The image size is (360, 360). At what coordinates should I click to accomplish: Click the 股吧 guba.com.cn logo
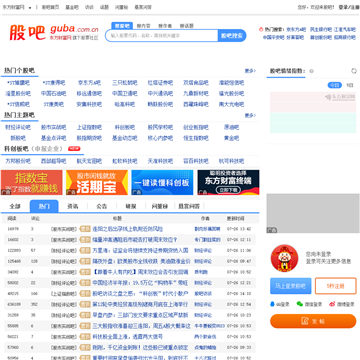[54, 33]
